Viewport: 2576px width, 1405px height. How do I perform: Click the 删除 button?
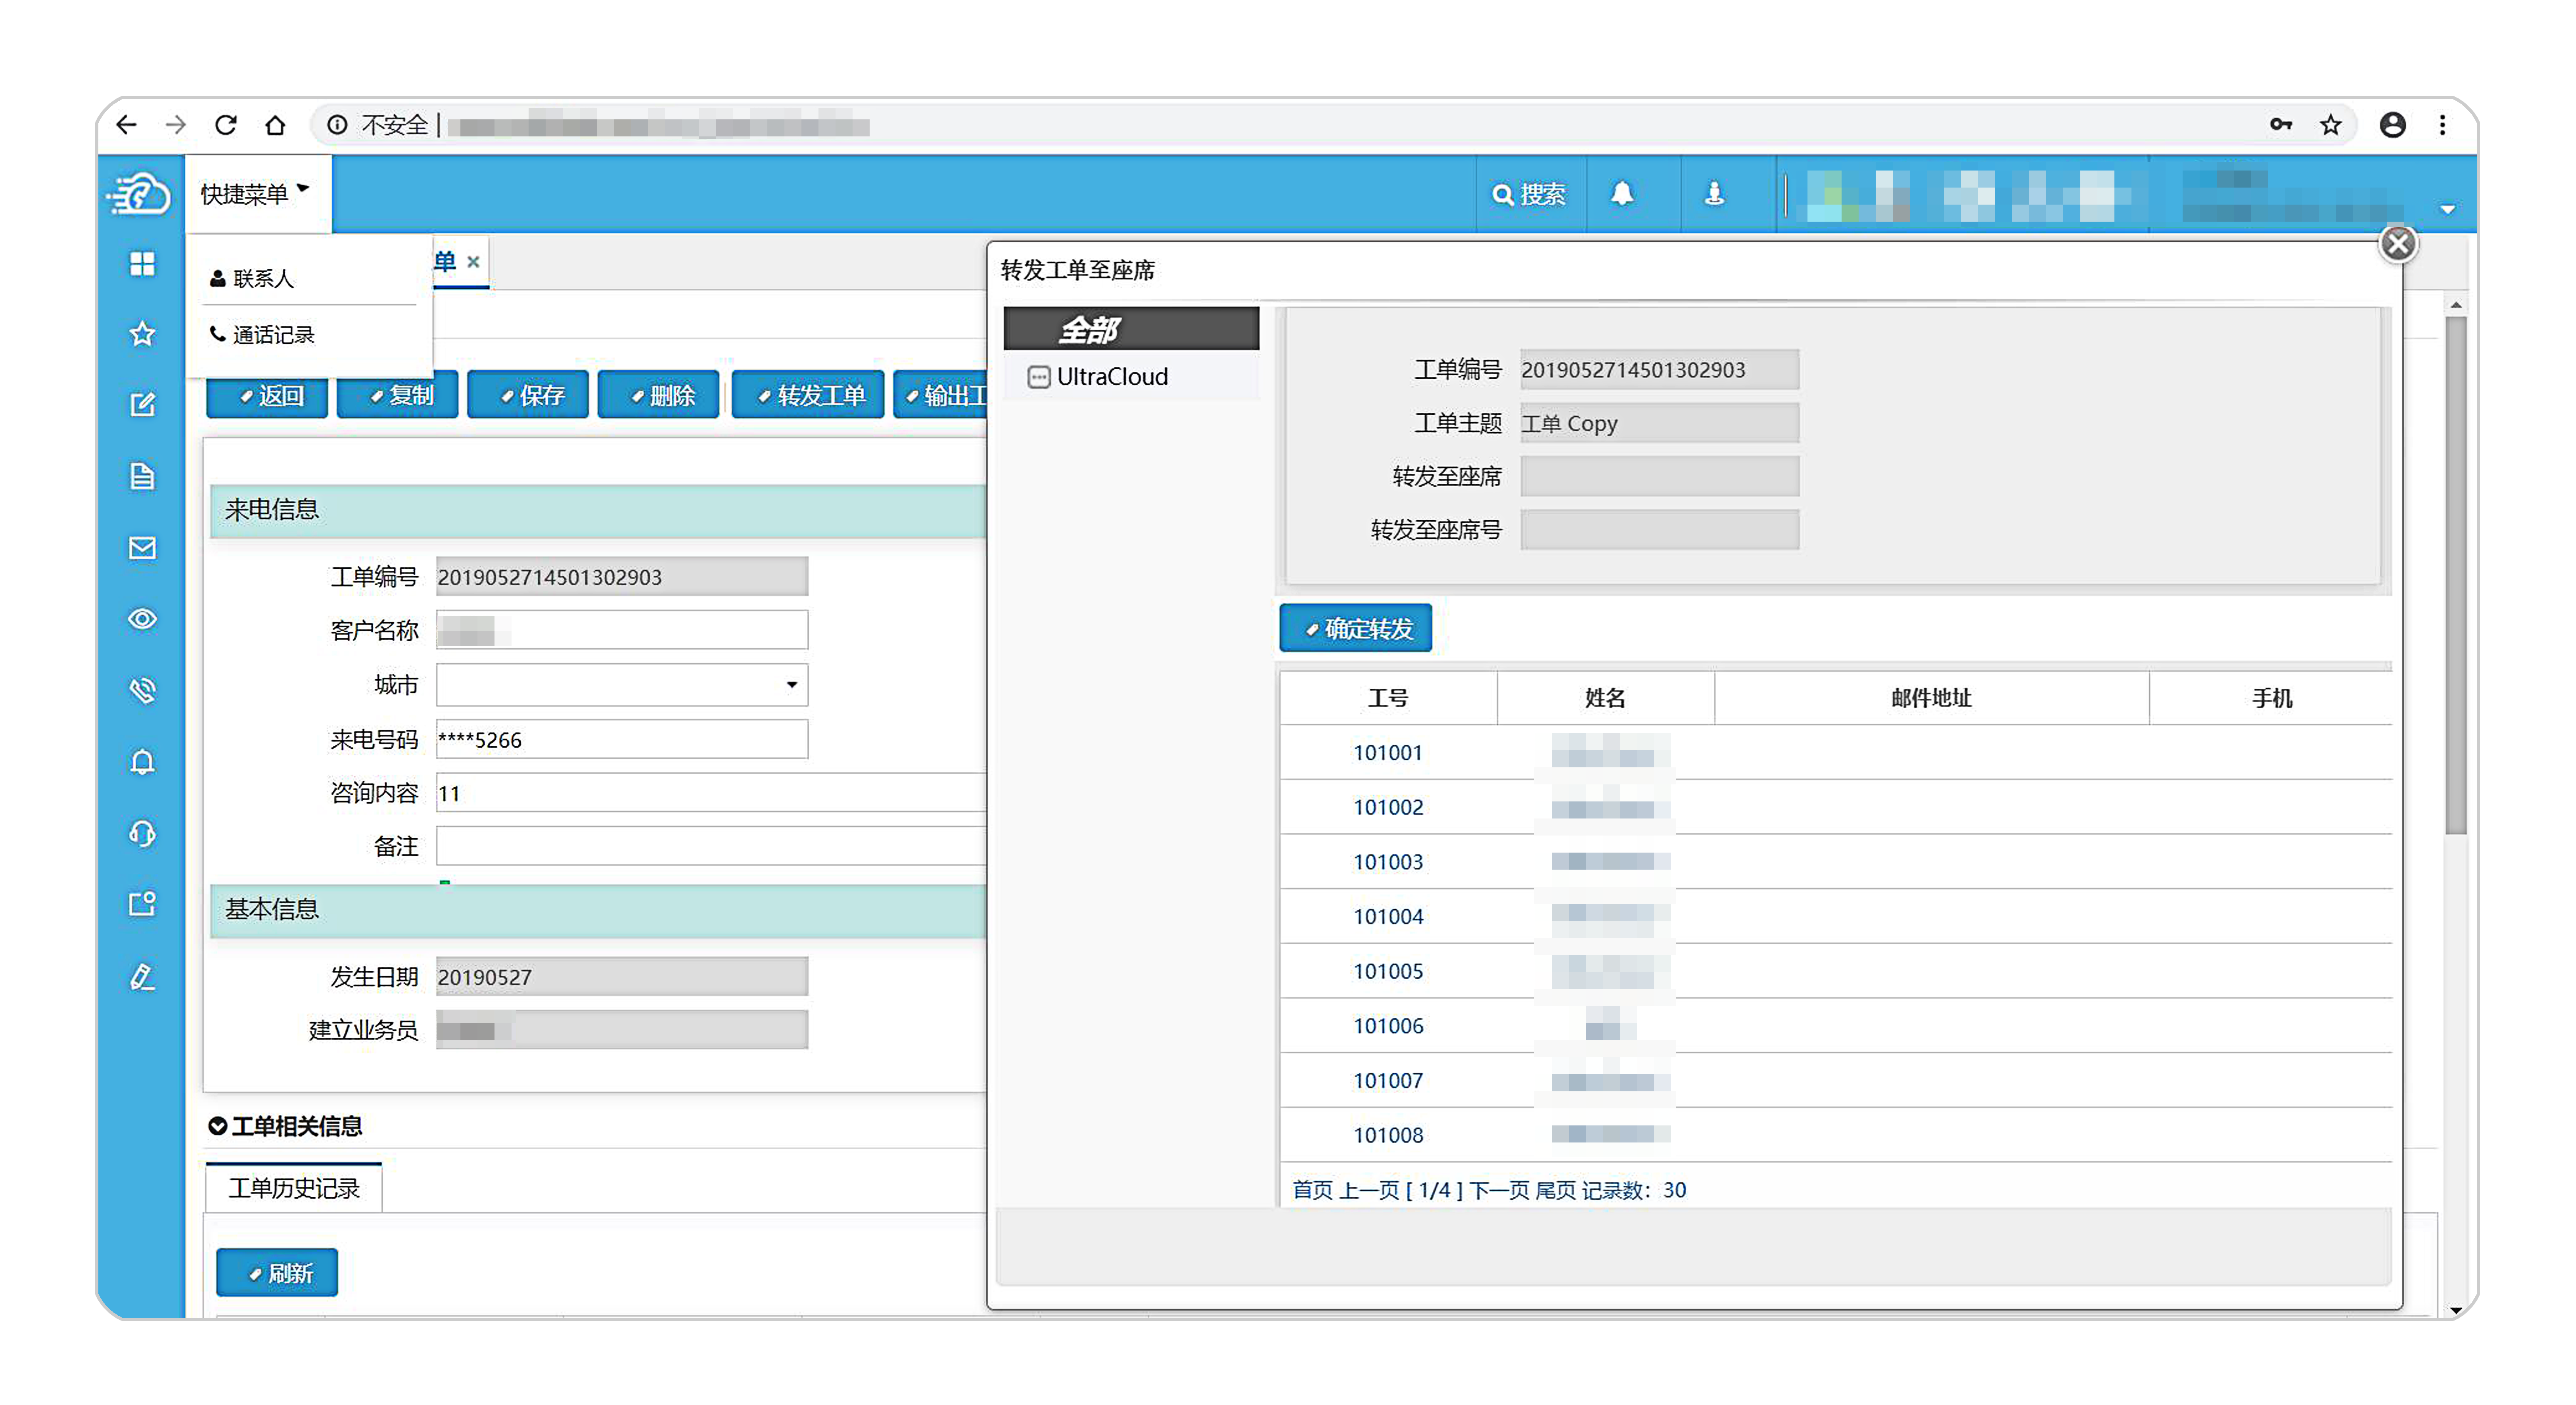[658, 395]
